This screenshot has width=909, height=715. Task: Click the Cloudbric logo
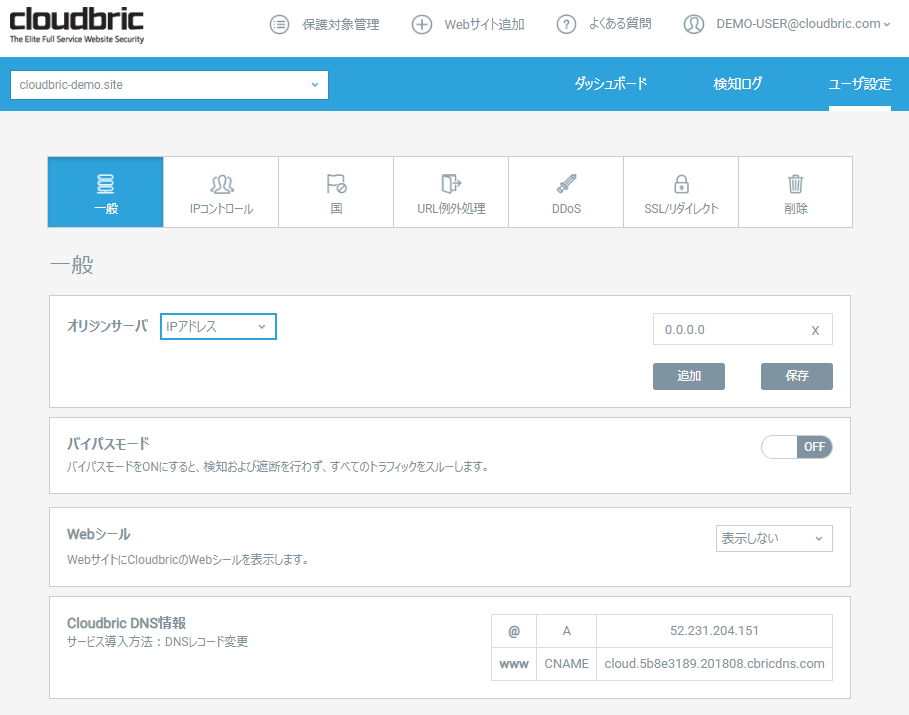(x=77, y=25)
